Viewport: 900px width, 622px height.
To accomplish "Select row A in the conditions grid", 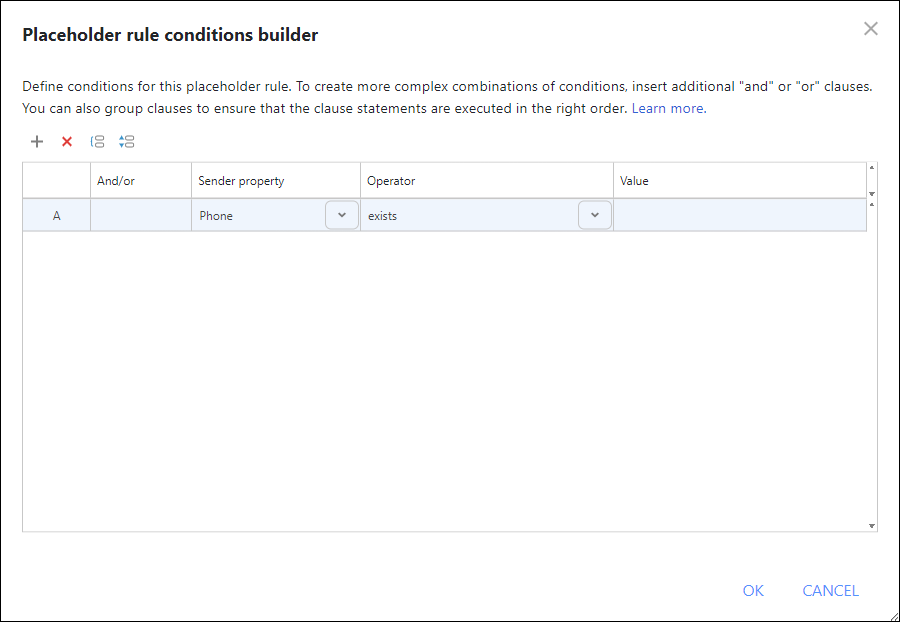I will [x=56, y=214].
